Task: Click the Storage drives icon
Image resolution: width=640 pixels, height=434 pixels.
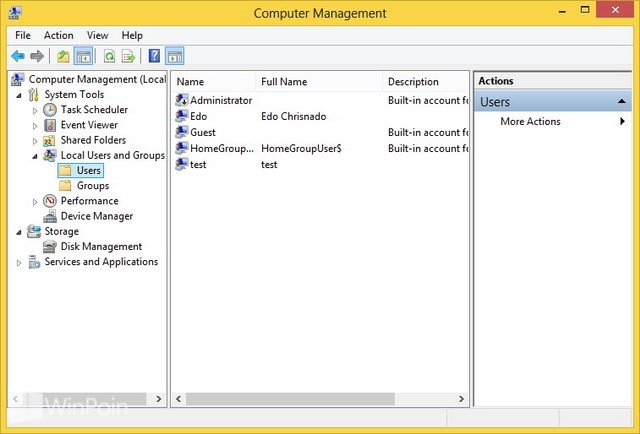Action: [34, 231]
